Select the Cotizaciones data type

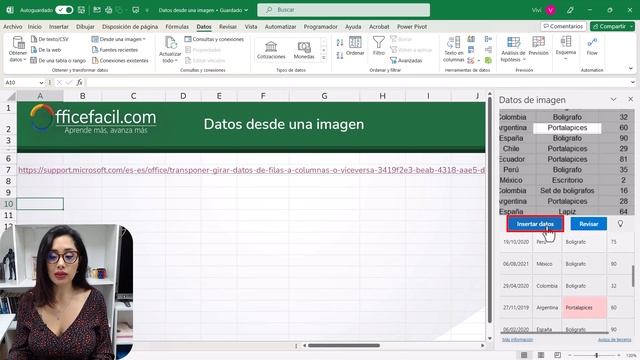[271, 50]
